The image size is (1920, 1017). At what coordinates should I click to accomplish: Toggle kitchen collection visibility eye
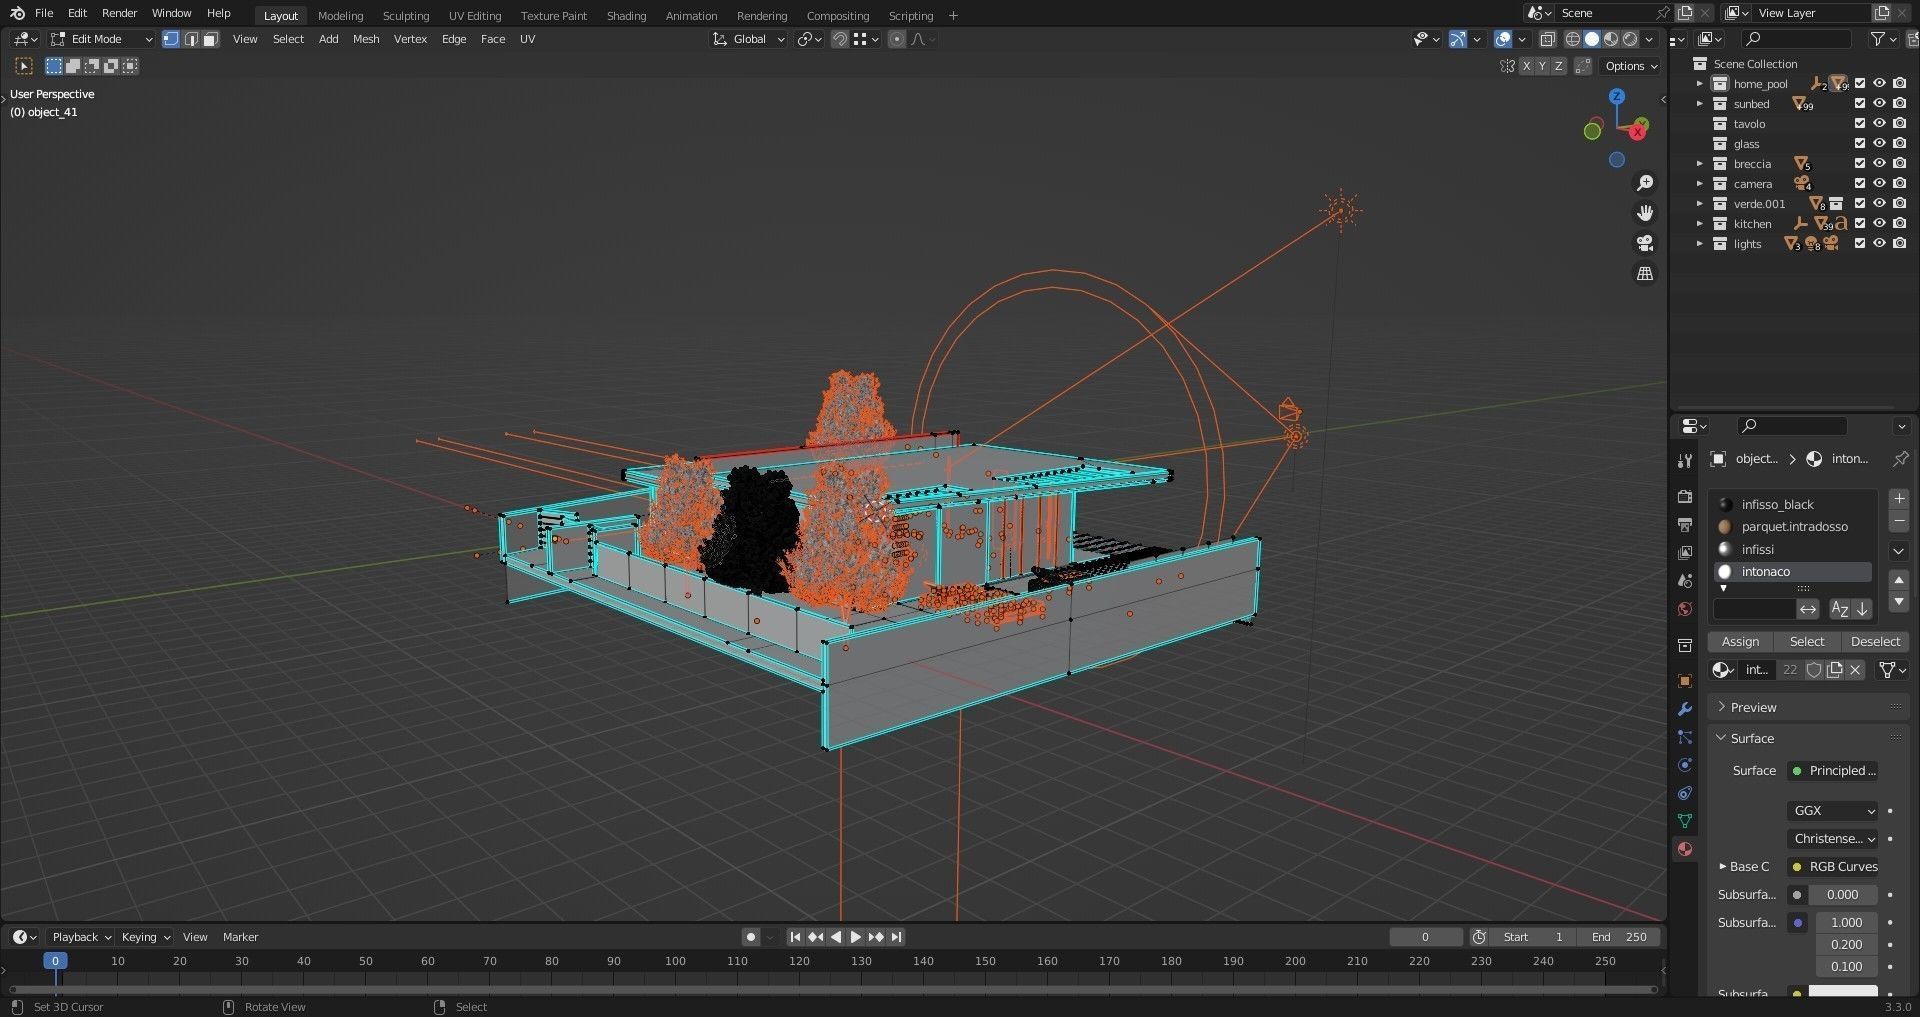(x=1879, y=224)
